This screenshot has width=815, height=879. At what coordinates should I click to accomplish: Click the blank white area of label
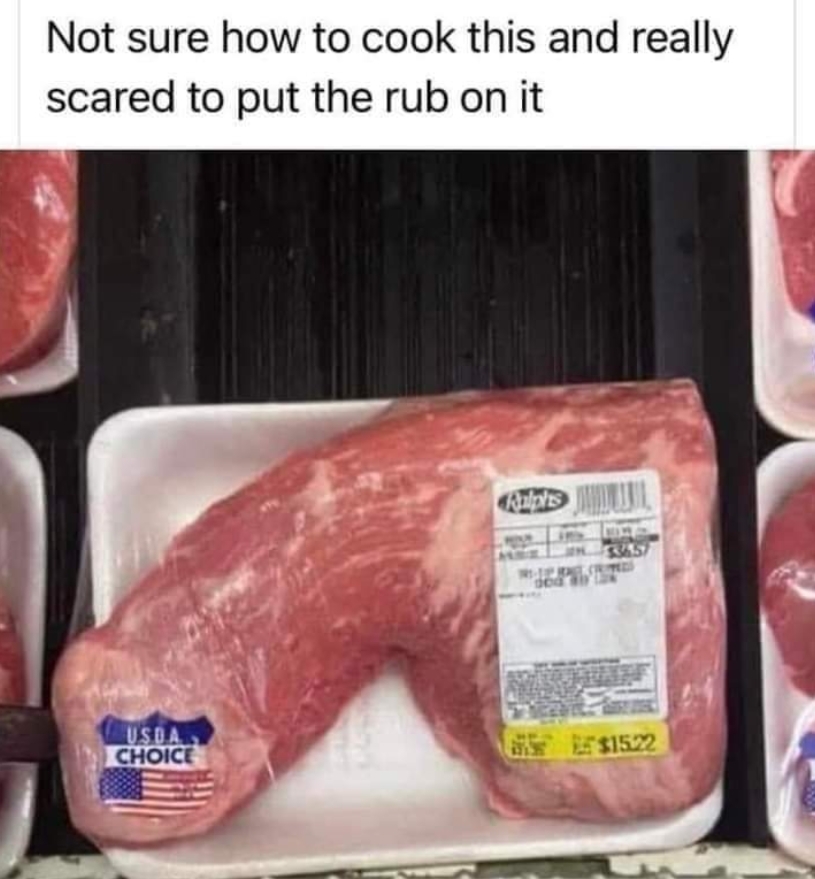(580, 622)
